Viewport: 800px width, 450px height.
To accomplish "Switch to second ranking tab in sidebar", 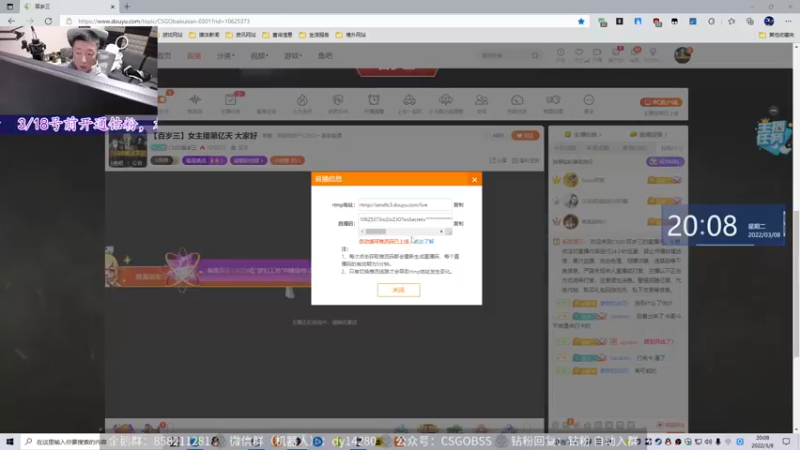I will click(x=597, y=148).
